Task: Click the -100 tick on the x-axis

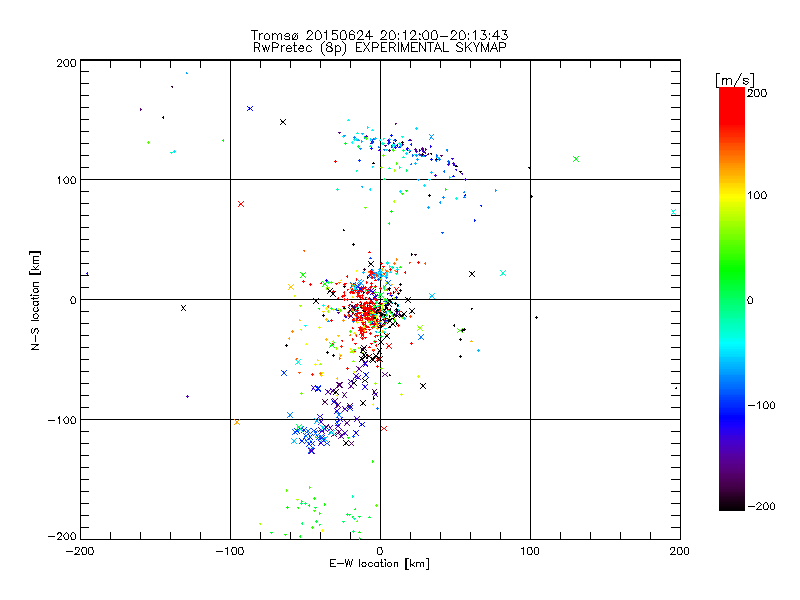Action: [228, 551]
